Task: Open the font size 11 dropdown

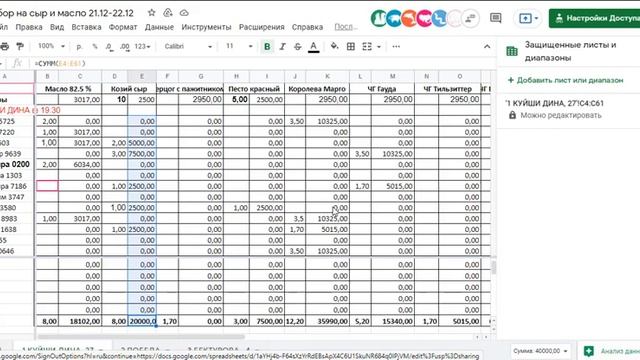Action: [x=240, y=46]
